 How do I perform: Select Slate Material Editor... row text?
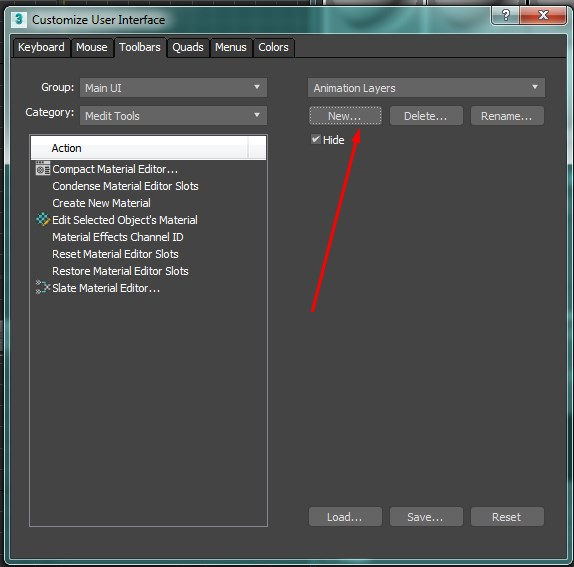click(x=106, y=288)
